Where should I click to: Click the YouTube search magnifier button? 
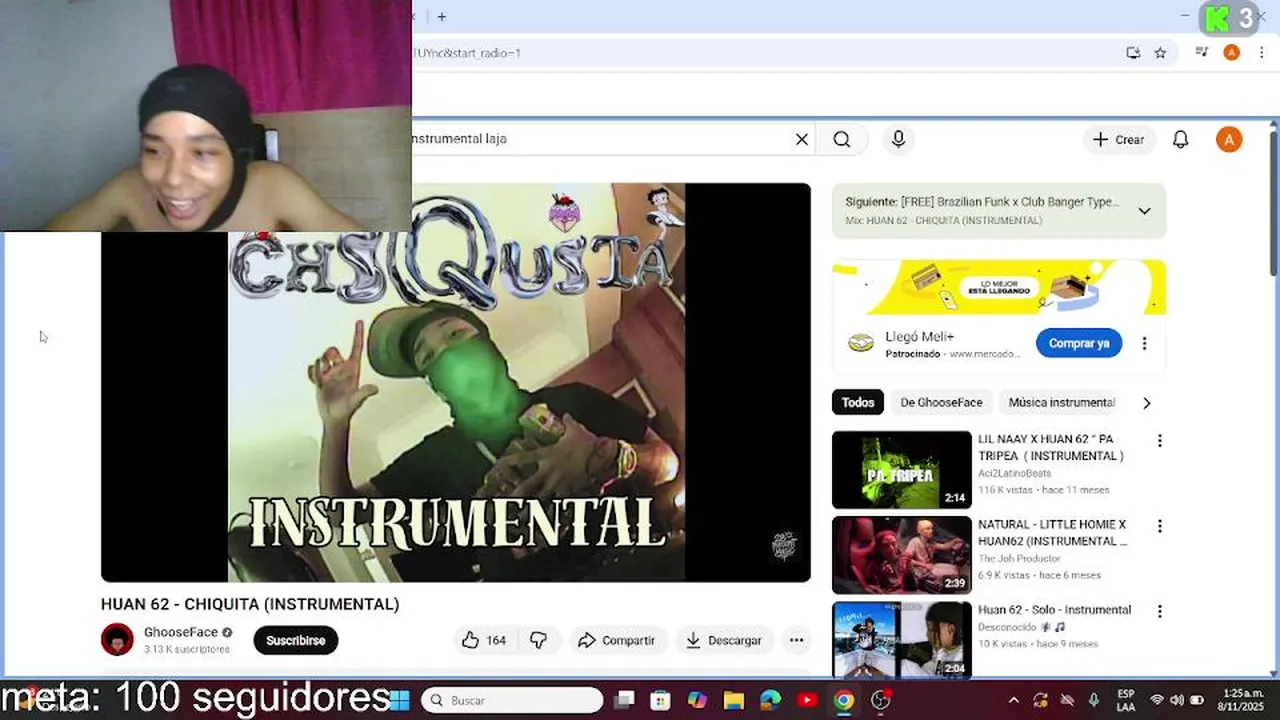(x=842, y=139)
